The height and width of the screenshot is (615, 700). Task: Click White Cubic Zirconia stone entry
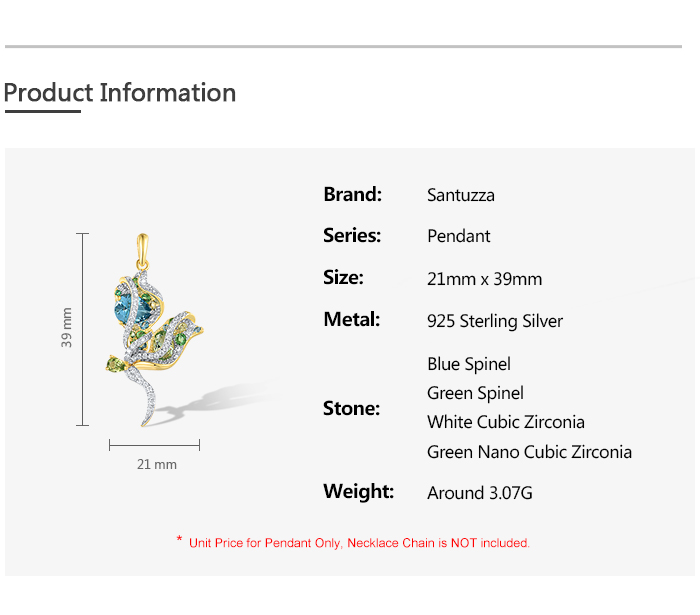click(x=505, y=422)
